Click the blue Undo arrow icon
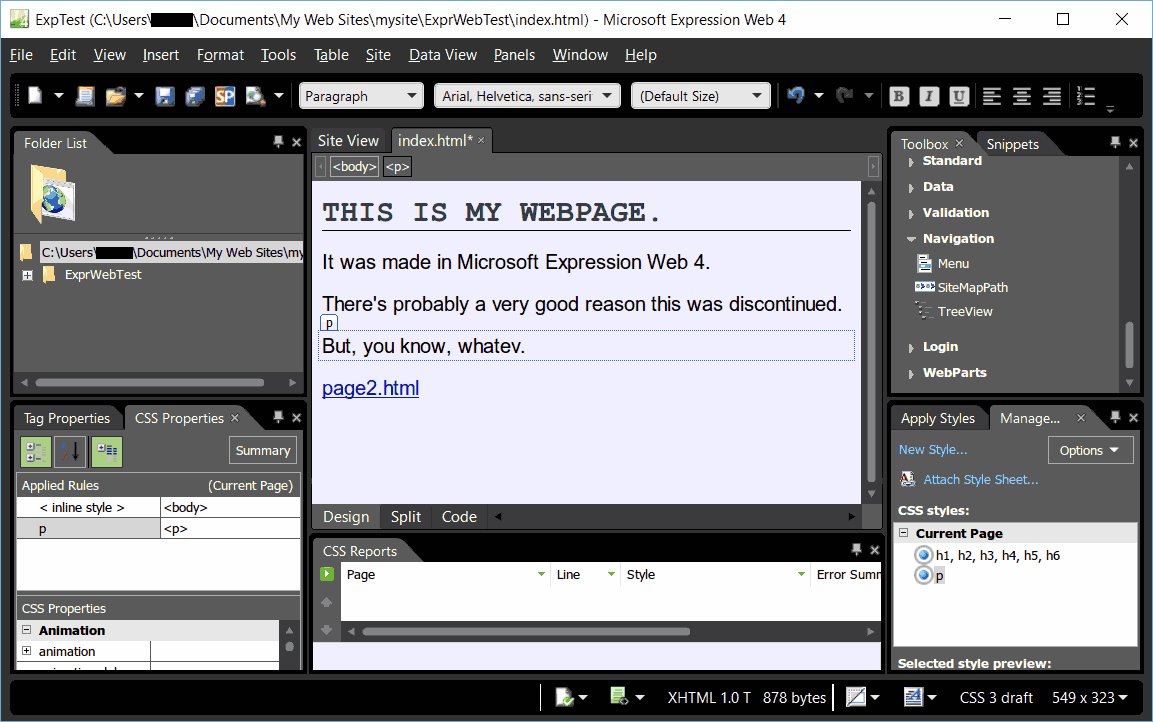Viewport: 1153px width, 722px height. [796, 96]
